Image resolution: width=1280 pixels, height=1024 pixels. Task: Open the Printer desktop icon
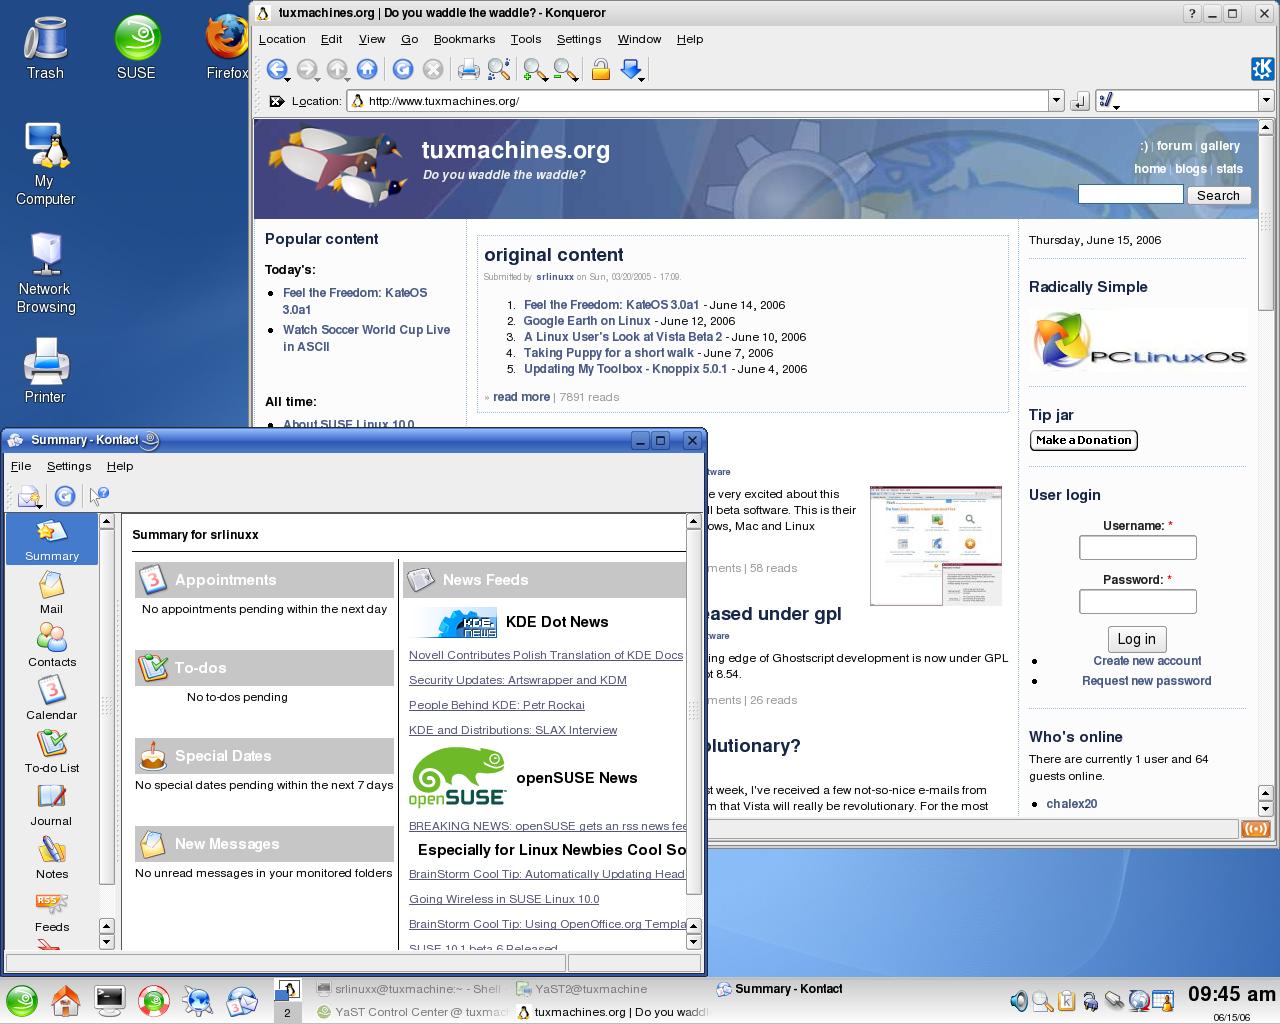(45, 371)
